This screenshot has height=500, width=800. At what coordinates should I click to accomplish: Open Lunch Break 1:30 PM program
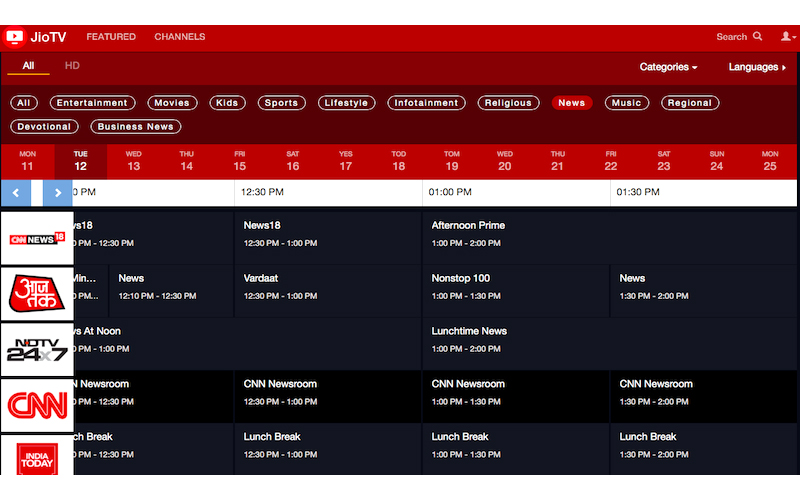[x=704, y=449]
